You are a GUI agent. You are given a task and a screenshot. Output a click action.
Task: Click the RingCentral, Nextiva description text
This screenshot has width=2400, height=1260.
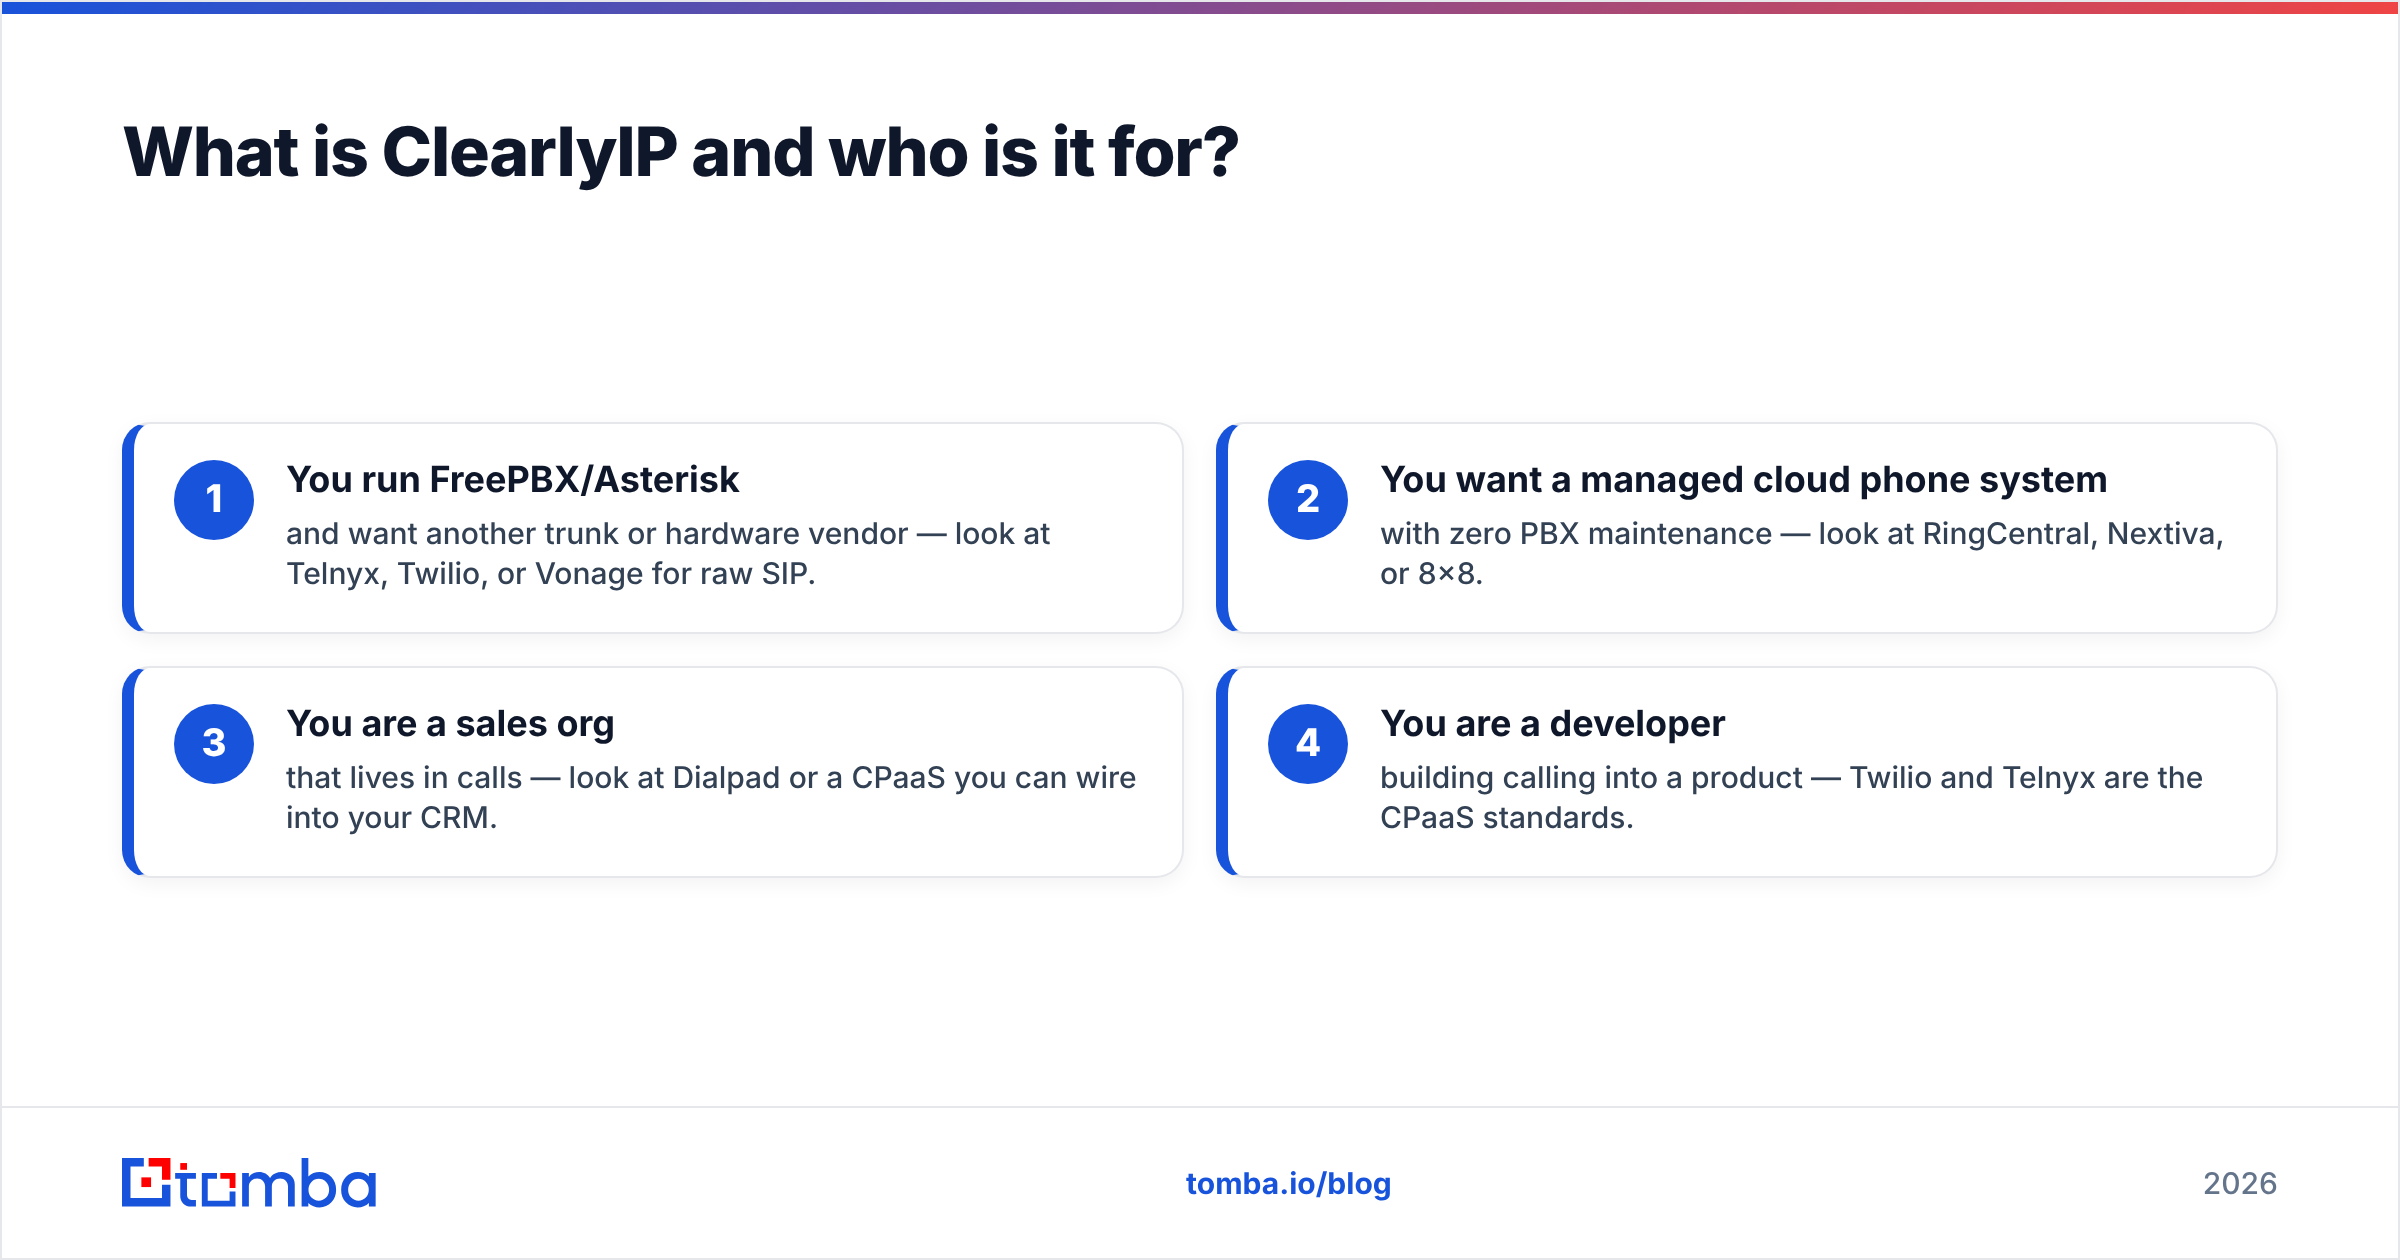1802,554
